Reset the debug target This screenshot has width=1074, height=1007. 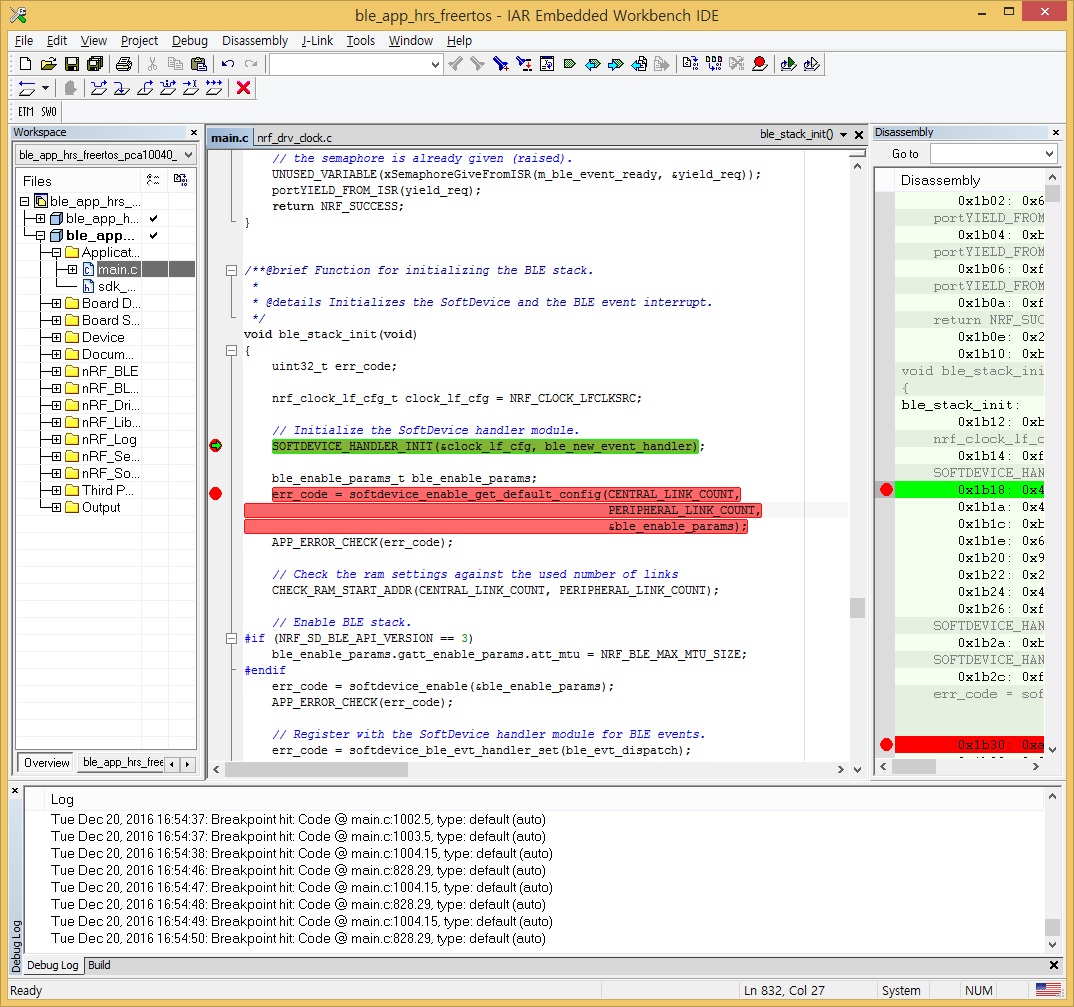click(26, 88)
